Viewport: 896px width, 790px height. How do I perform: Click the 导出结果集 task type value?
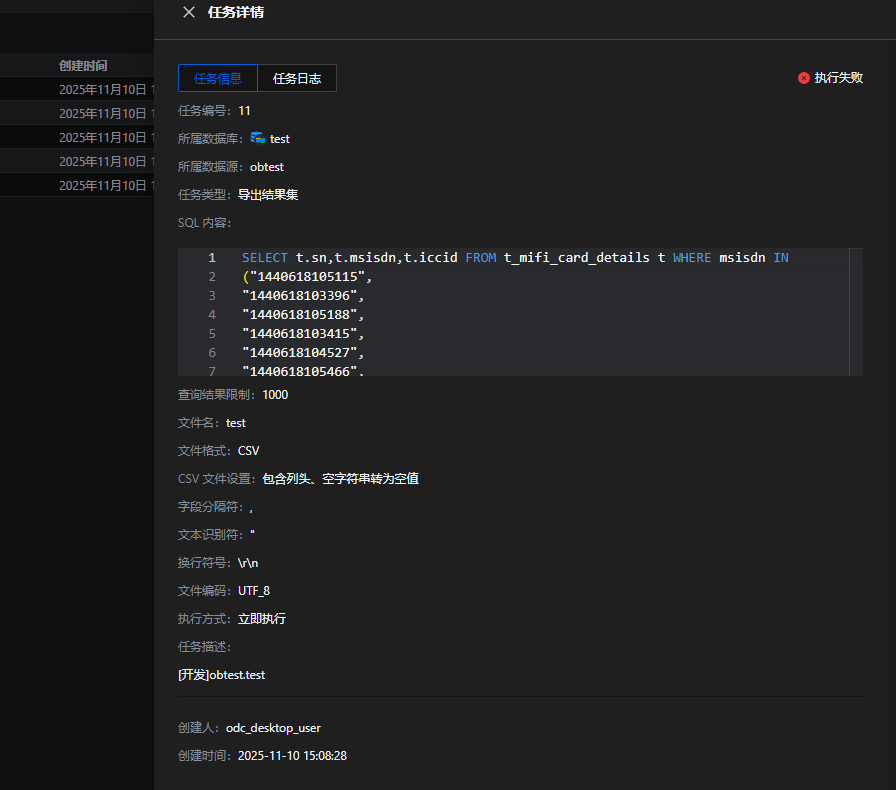click(x=268, y=195)
